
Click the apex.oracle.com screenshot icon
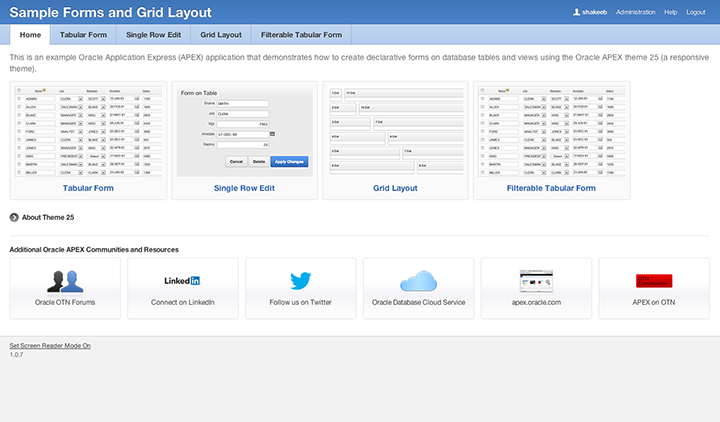click(536, 280)
